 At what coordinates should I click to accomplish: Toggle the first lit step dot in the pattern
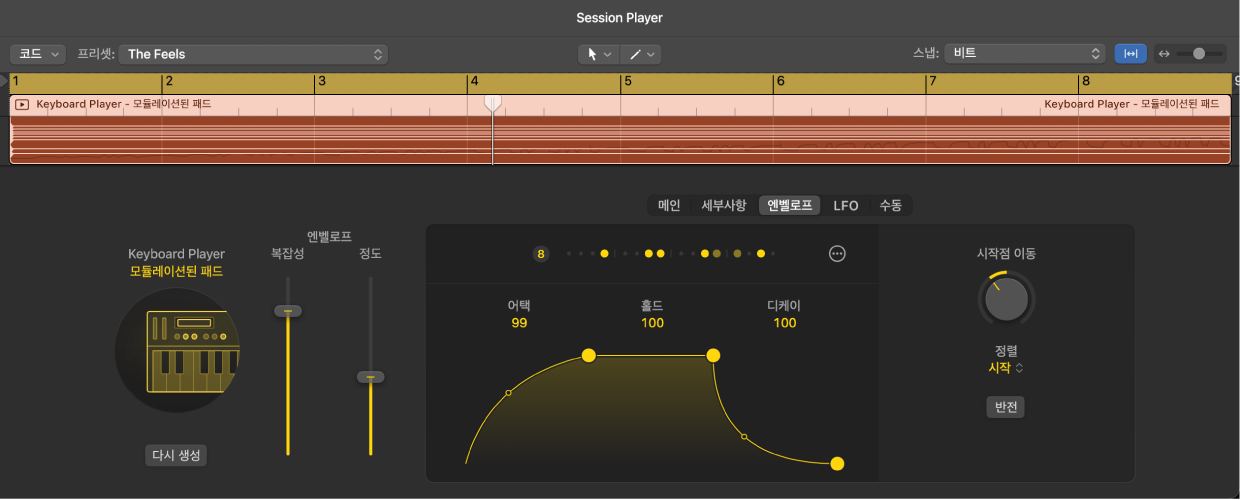click(604, 254)
